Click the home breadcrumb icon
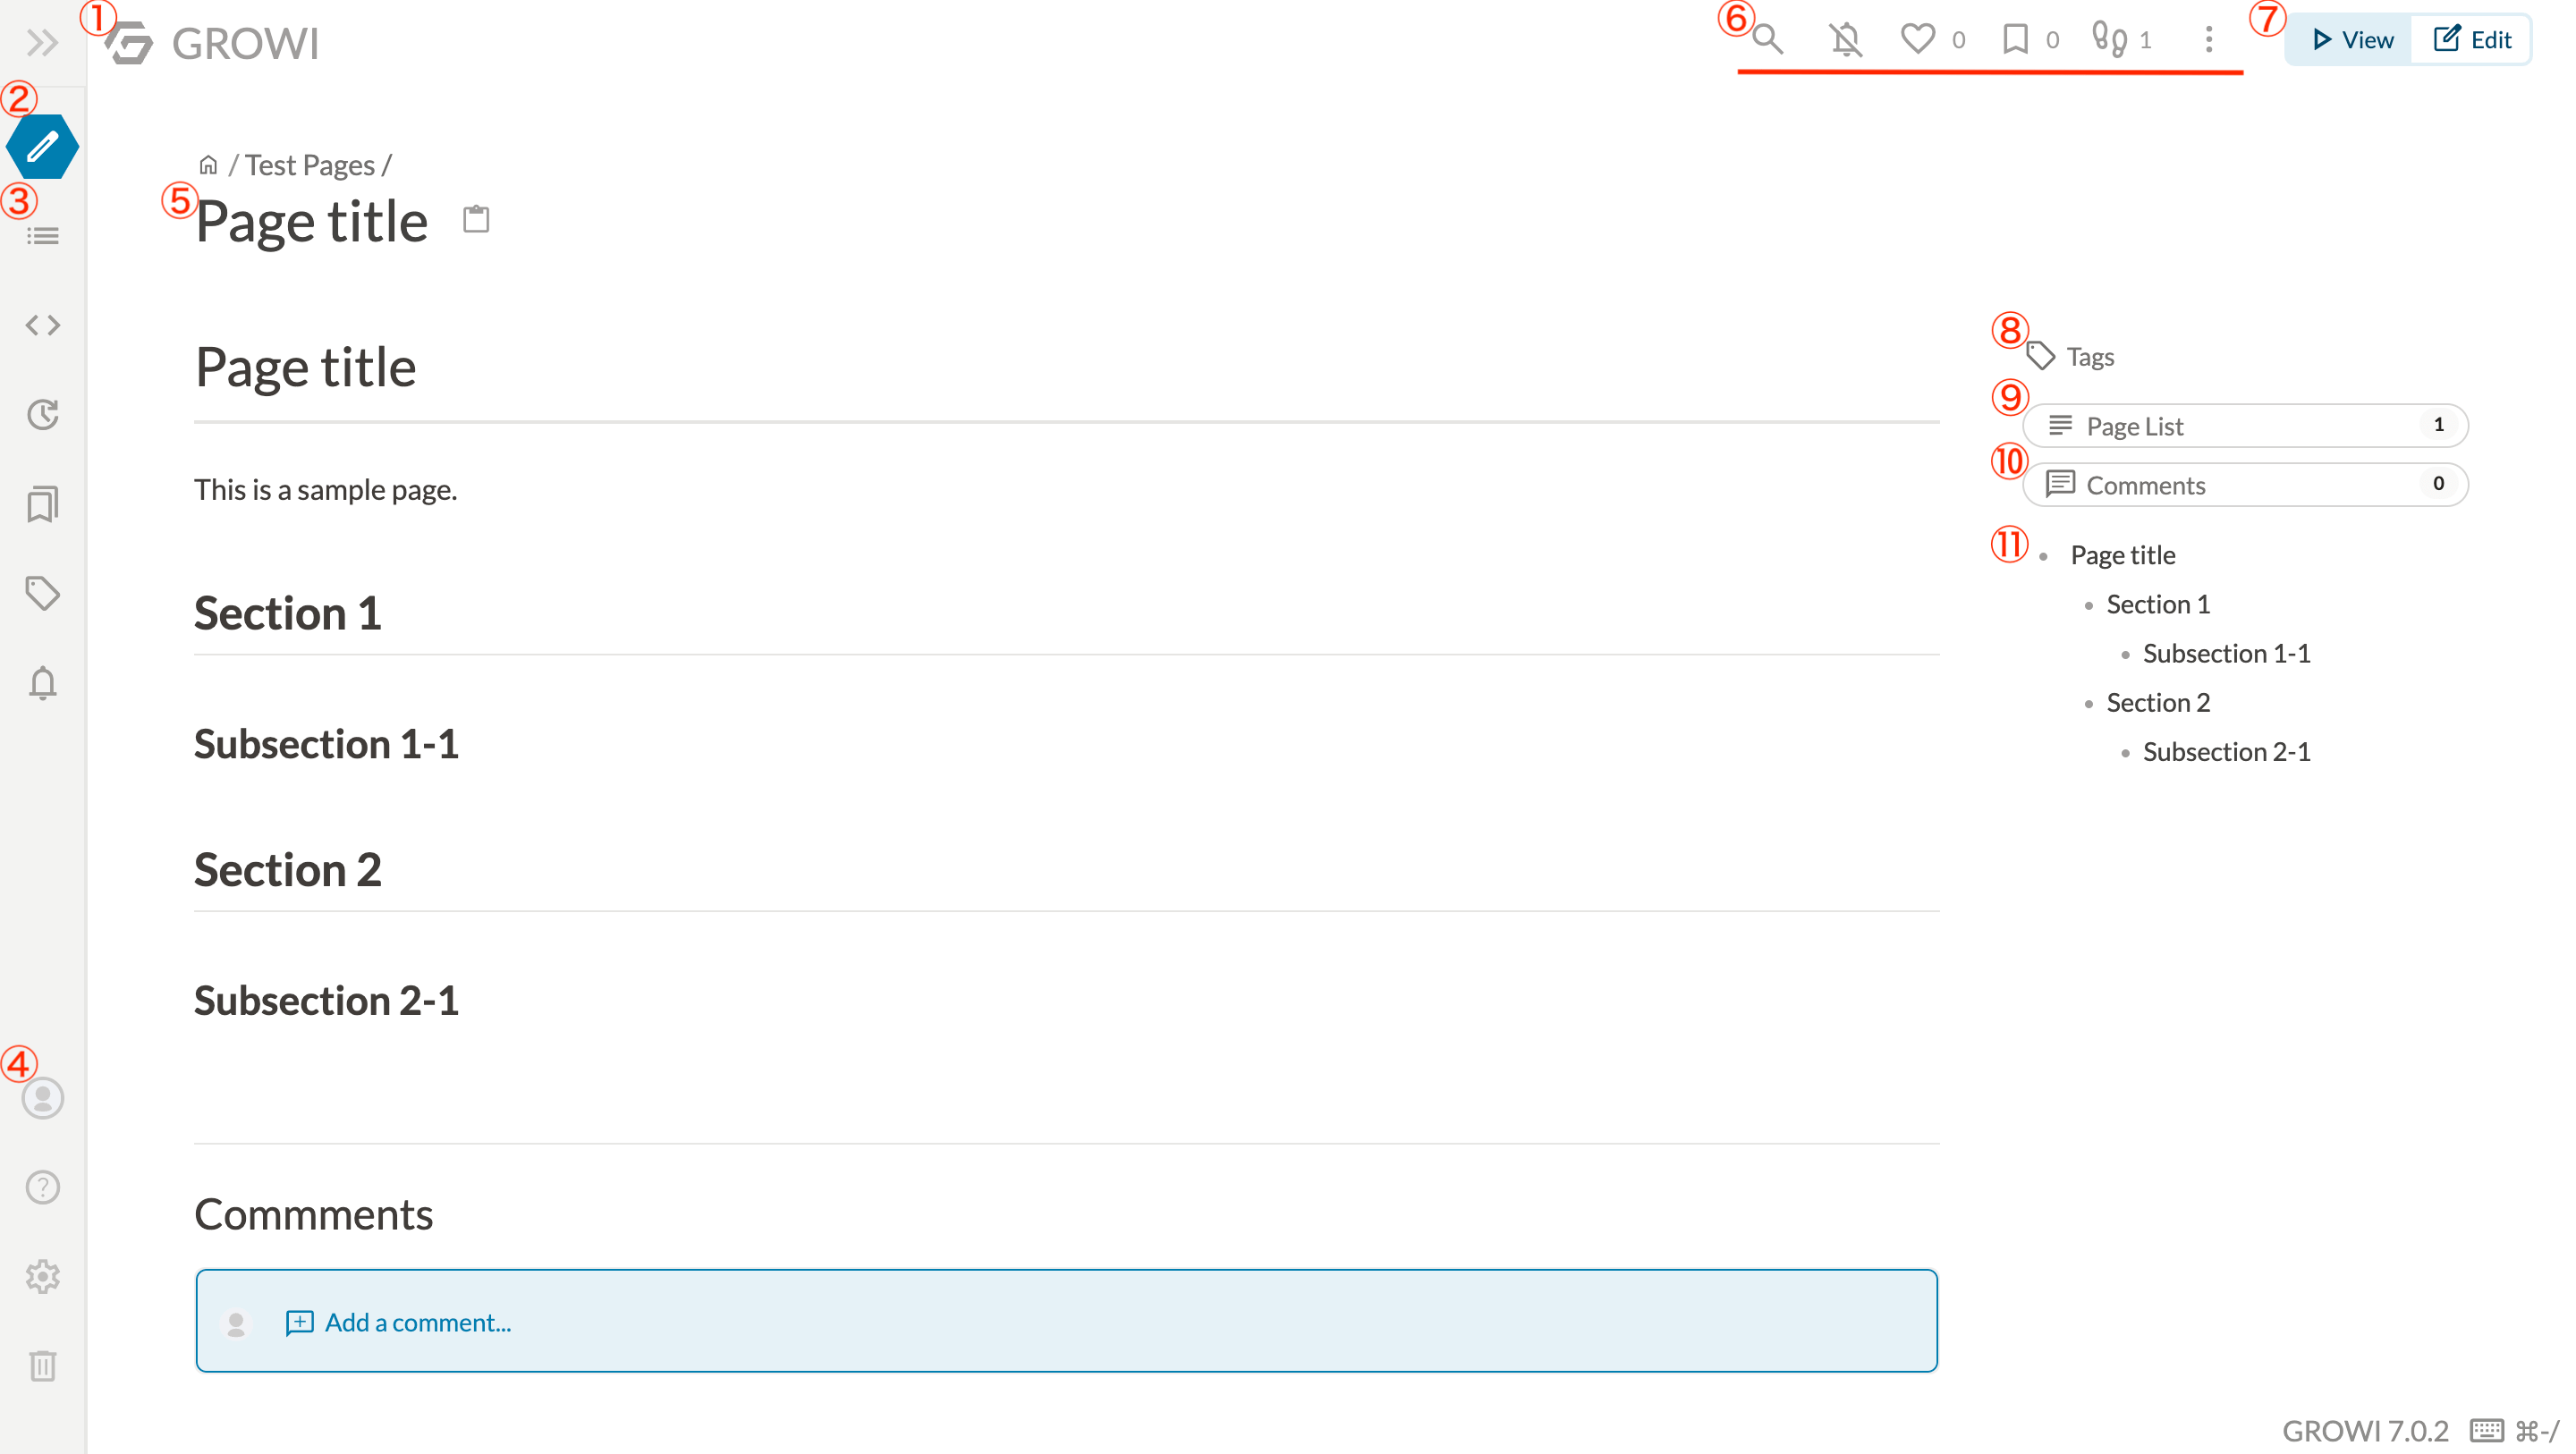The height and width of the screenshot is (1454, 2576). (207, 163)
